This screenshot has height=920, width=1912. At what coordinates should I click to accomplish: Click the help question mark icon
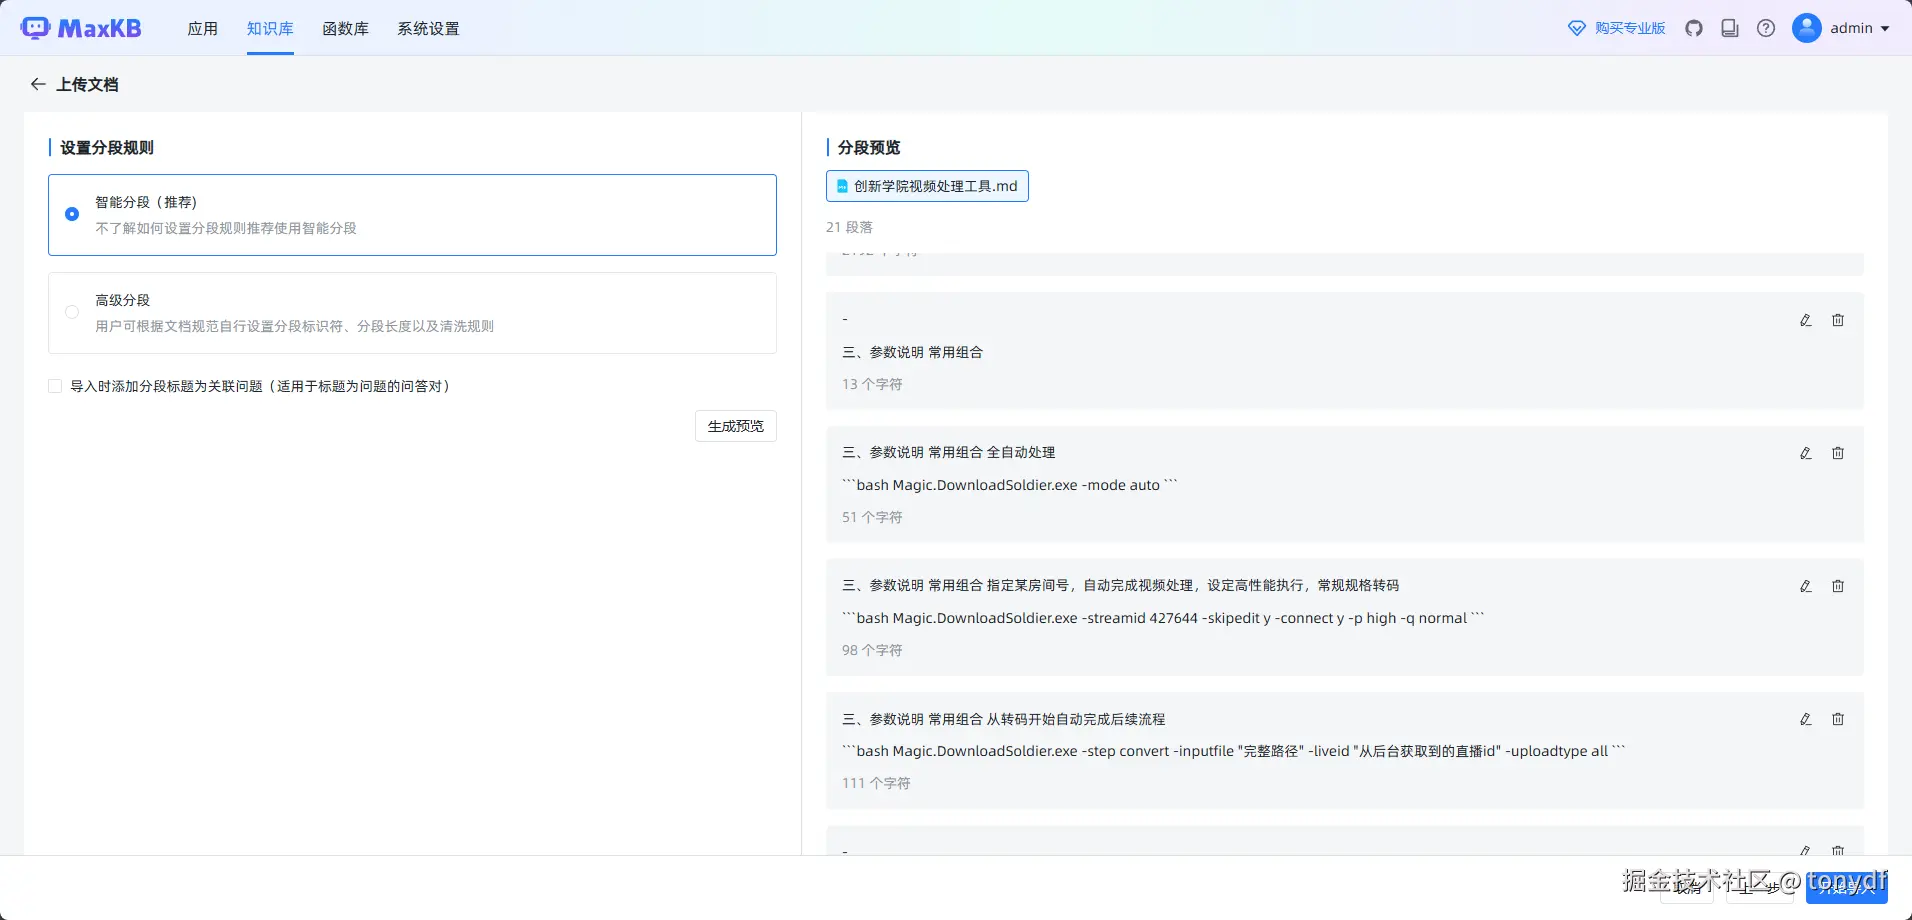[1766, 28]
